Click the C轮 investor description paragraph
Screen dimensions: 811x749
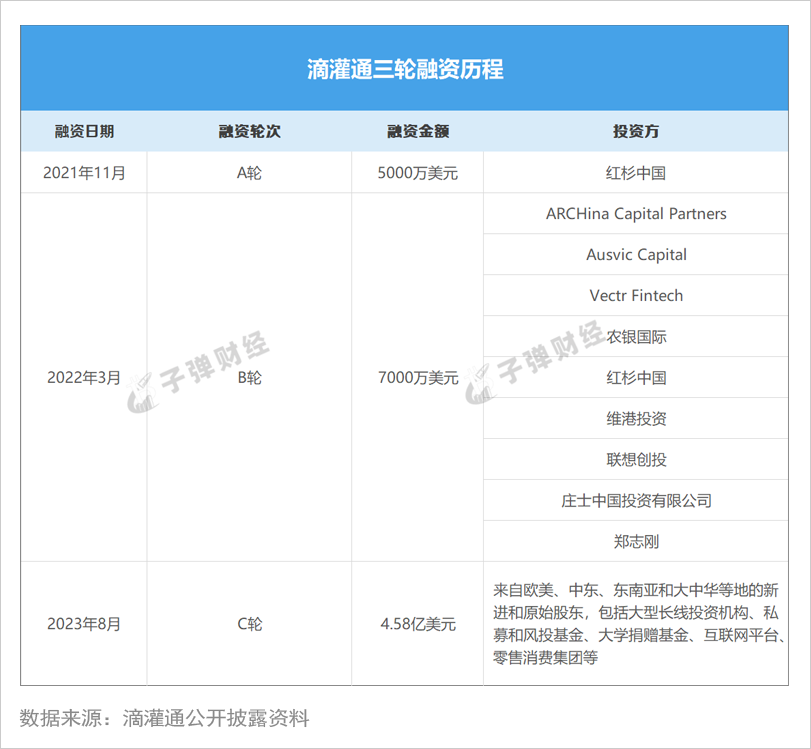pyautogui.click(x=639, y=624)
